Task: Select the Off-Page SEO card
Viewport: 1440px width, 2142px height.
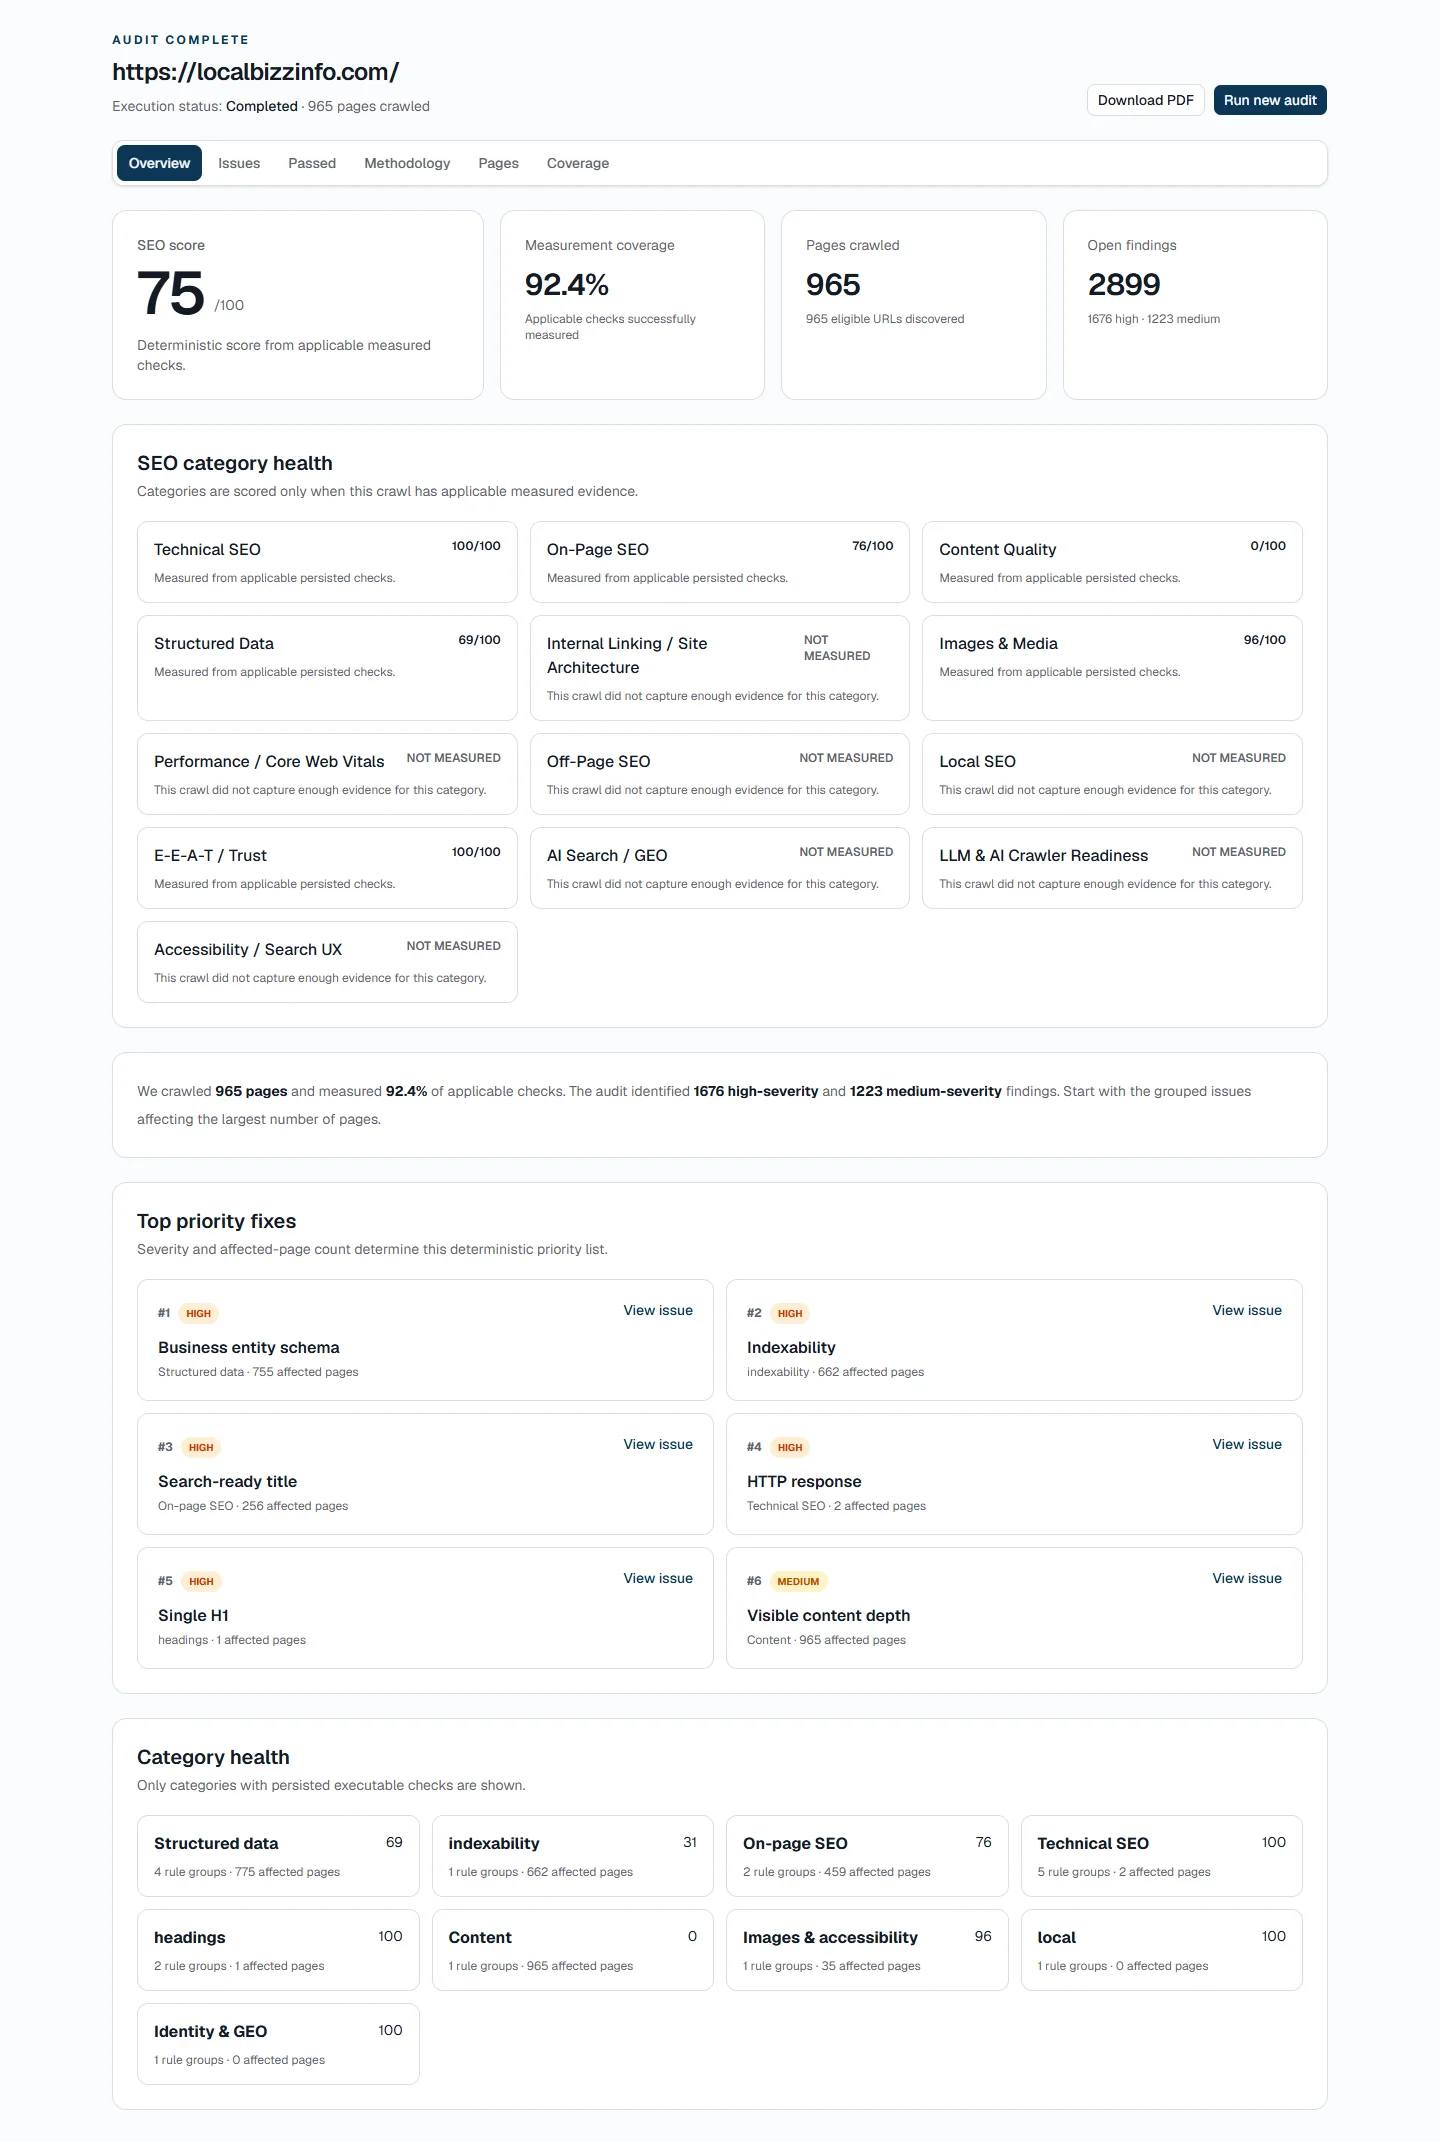Action: (x=720, y=774)
